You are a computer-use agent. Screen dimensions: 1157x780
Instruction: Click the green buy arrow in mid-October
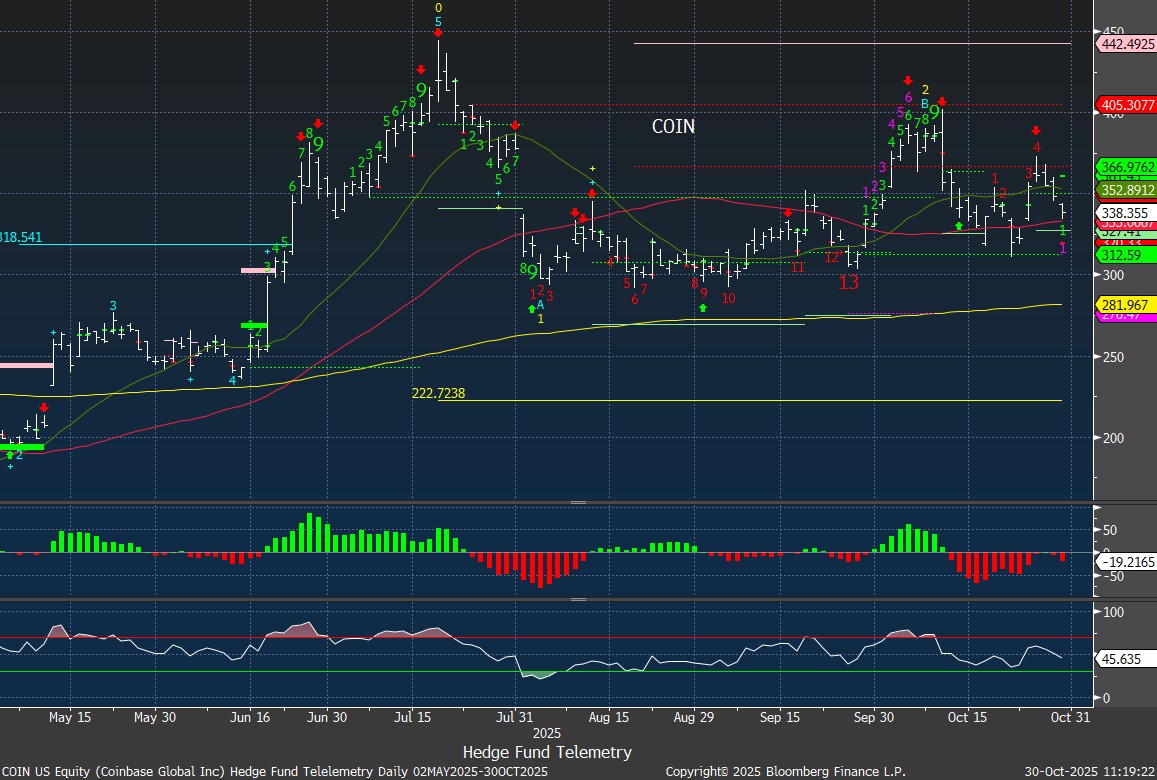click(x=959, y=226)
